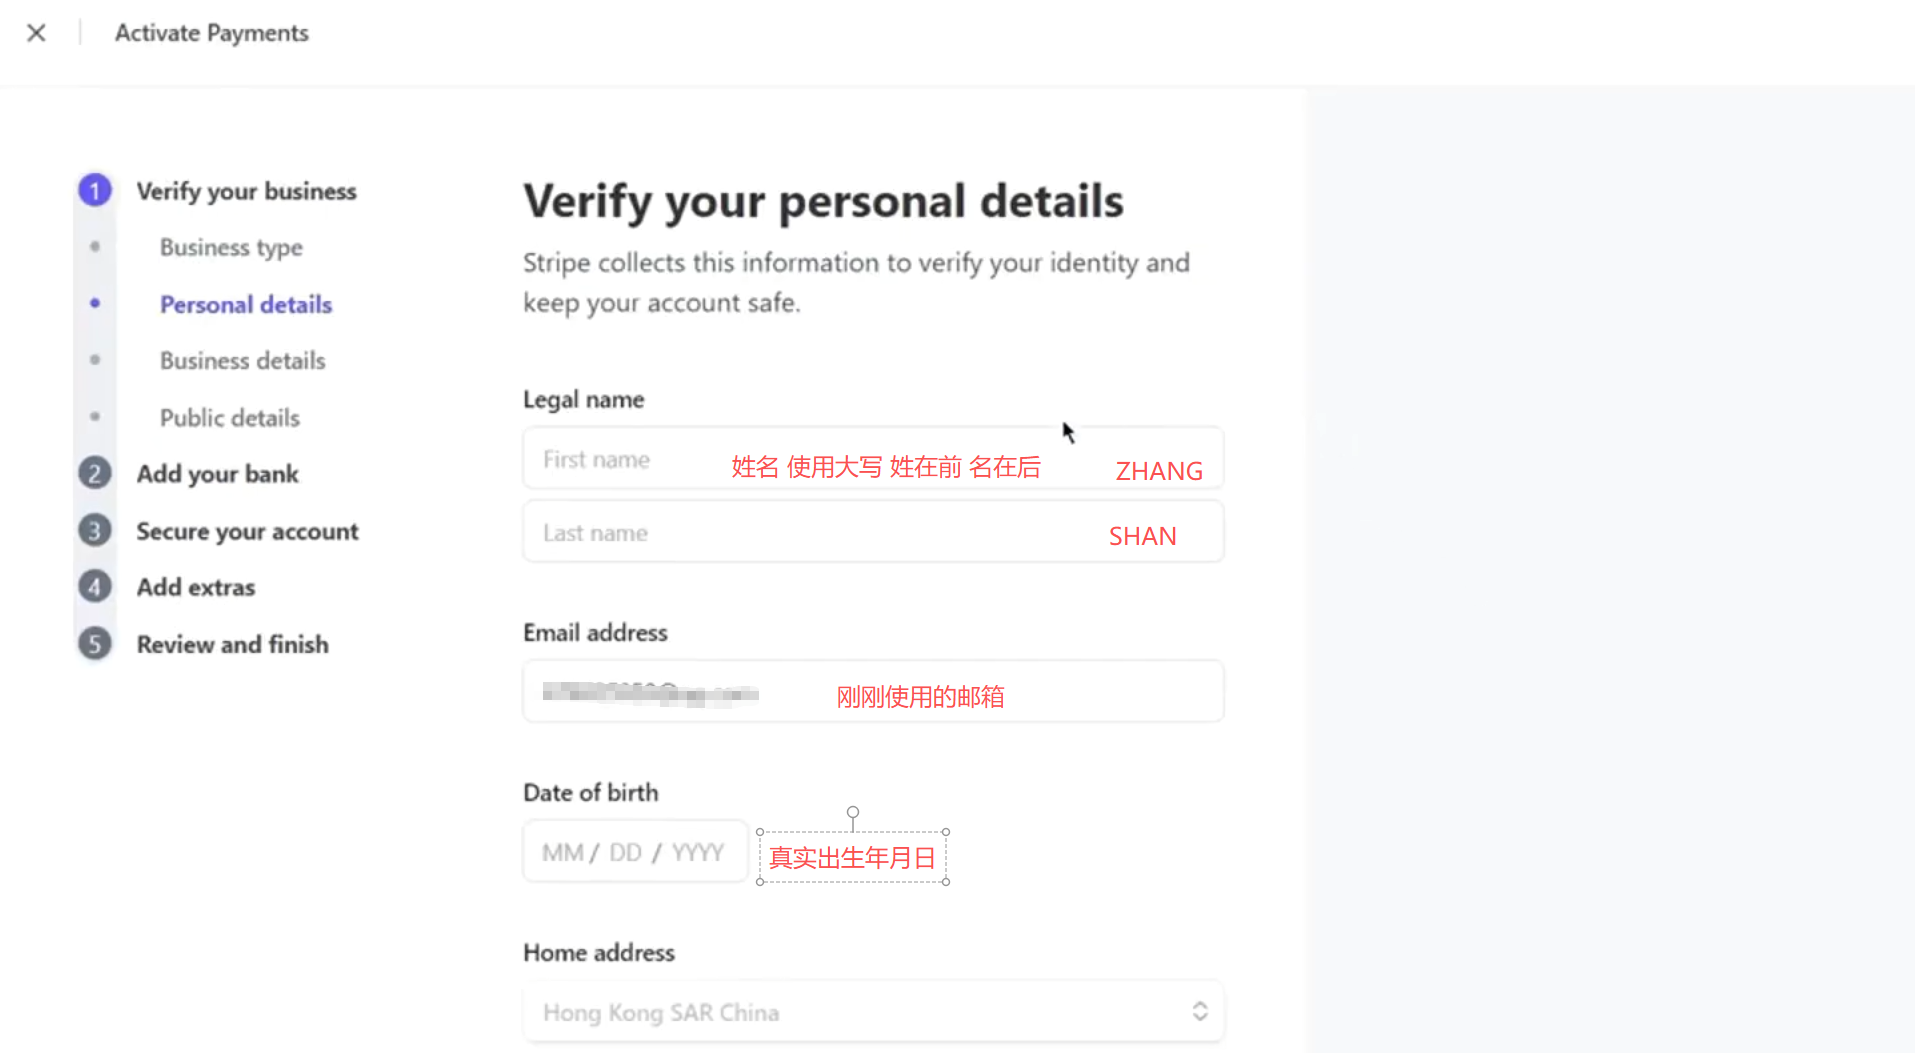Click the step 5 circle icon
Screen dimensions: 1915x1053
95,644
